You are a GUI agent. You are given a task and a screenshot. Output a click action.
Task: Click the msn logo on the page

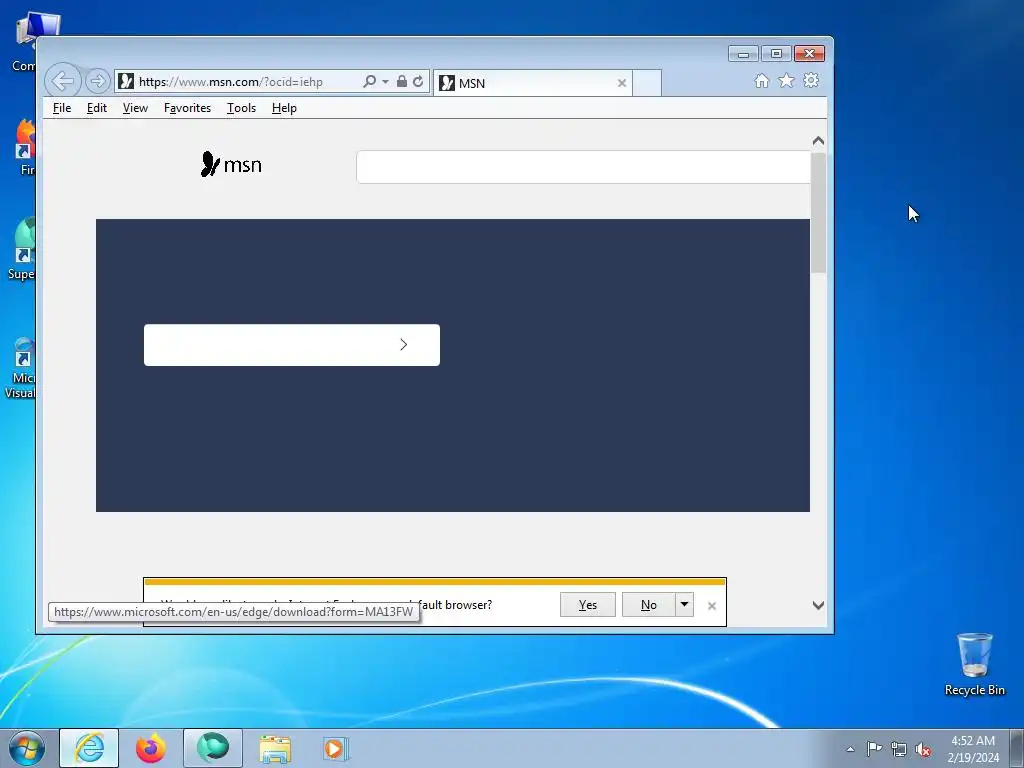[x=231, y=165]
